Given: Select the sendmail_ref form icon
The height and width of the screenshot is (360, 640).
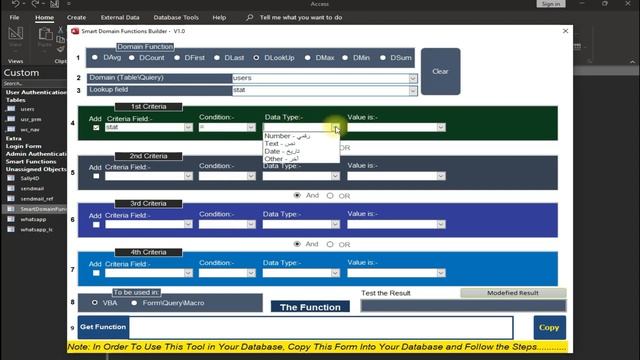Looking at the screenshot, I should [x=11, y=199].
